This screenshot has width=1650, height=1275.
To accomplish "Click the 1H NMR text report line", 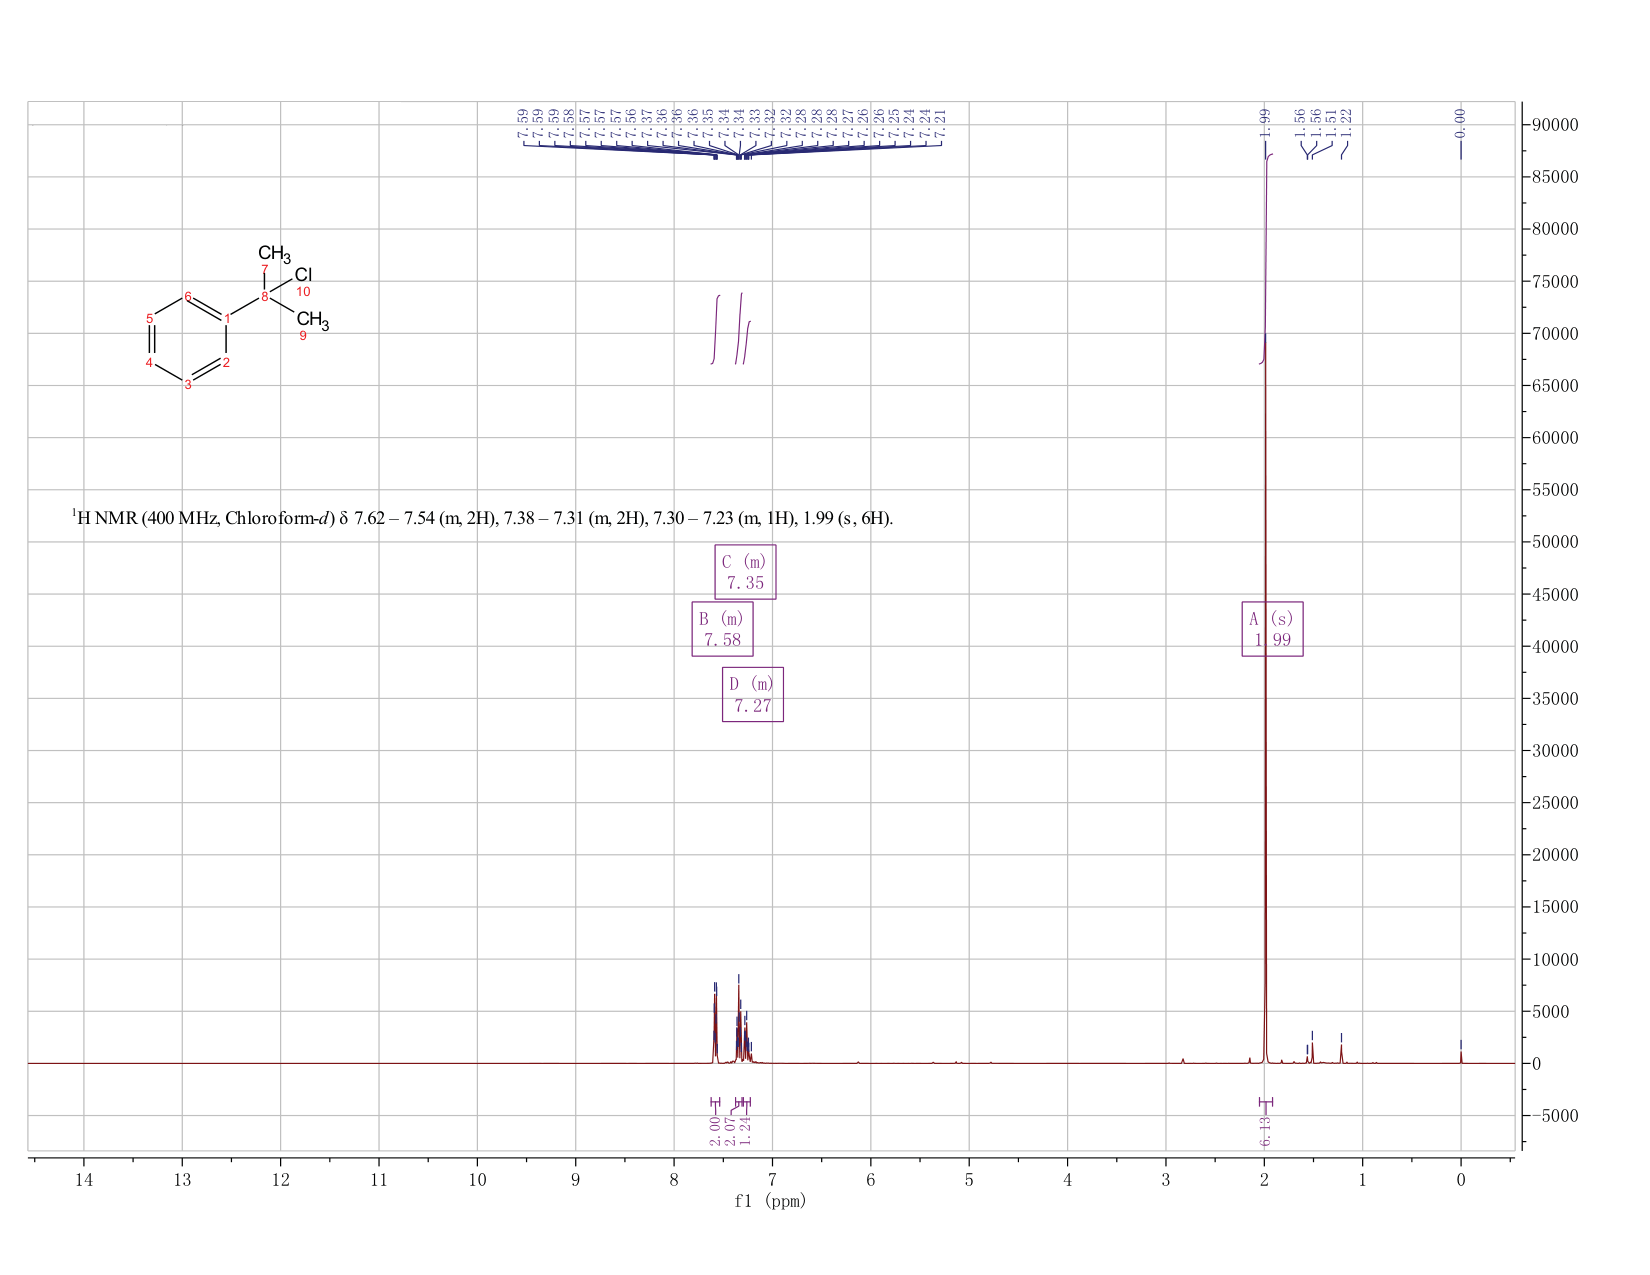I will coord(482,518).
